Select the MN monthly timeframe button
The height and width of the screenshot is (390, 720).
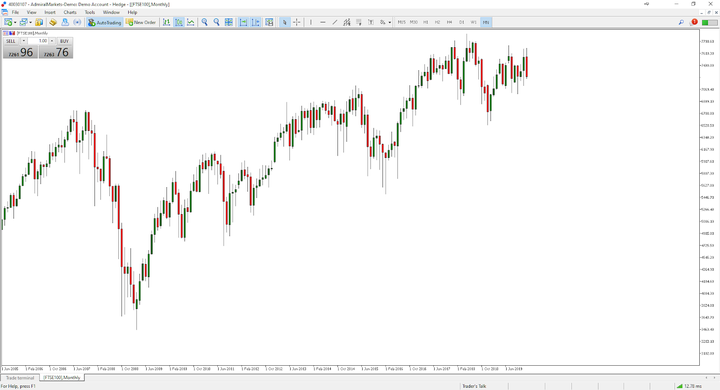[x=486, y=22]
